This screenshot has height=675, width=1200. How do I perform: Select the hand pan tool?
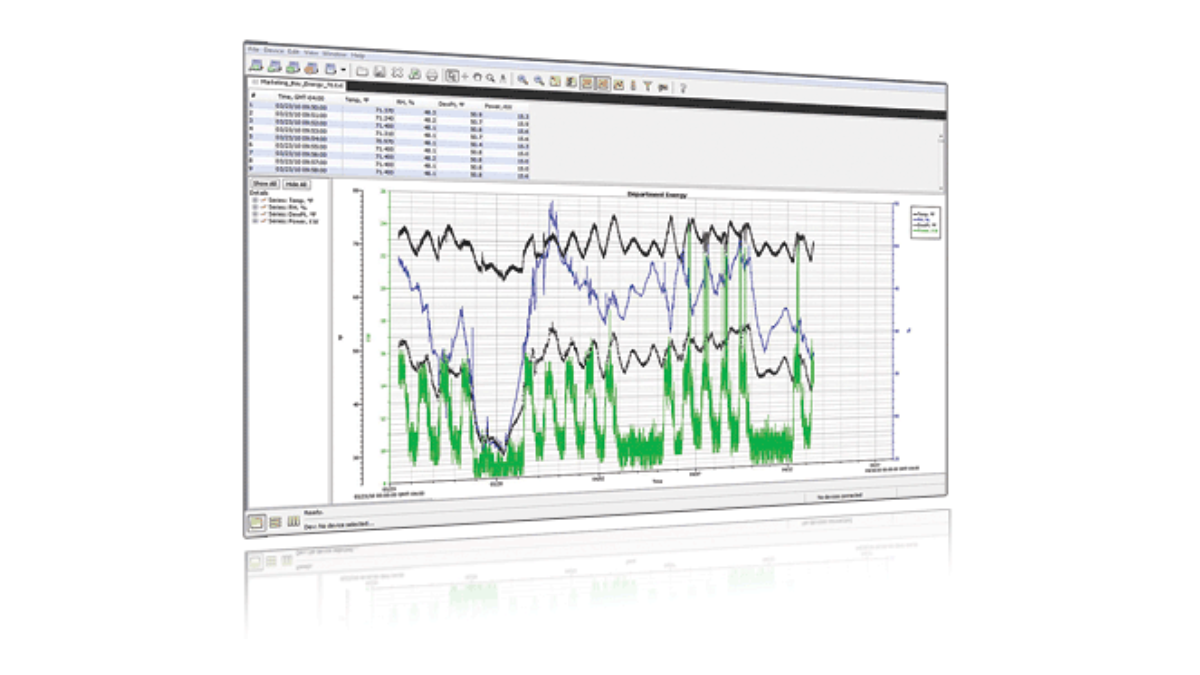pos(478,77)
